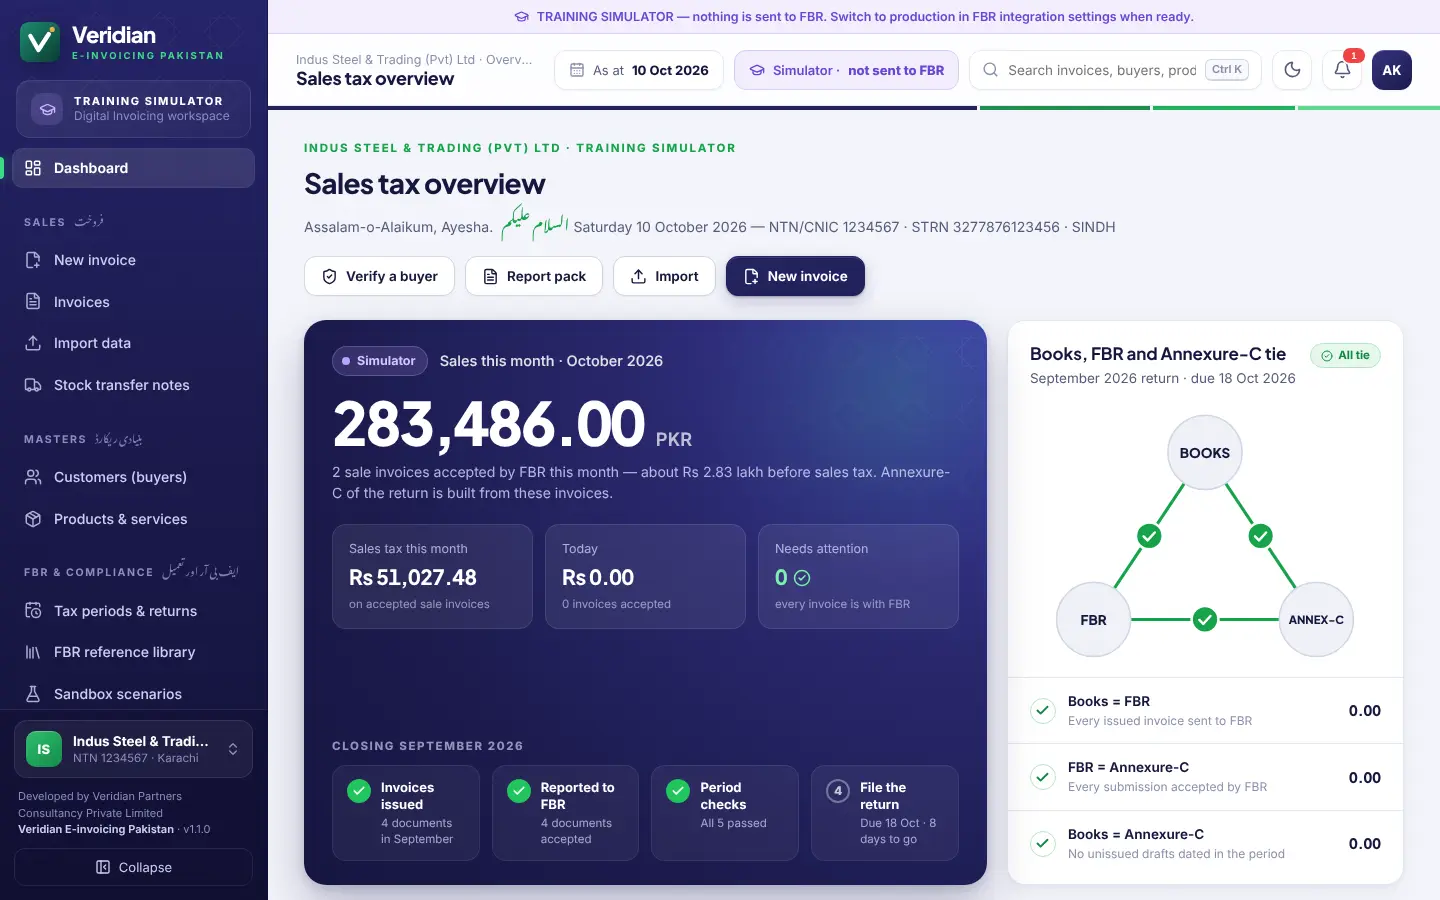Click the BOOKS node in triangle

(x=1205, y=453)
